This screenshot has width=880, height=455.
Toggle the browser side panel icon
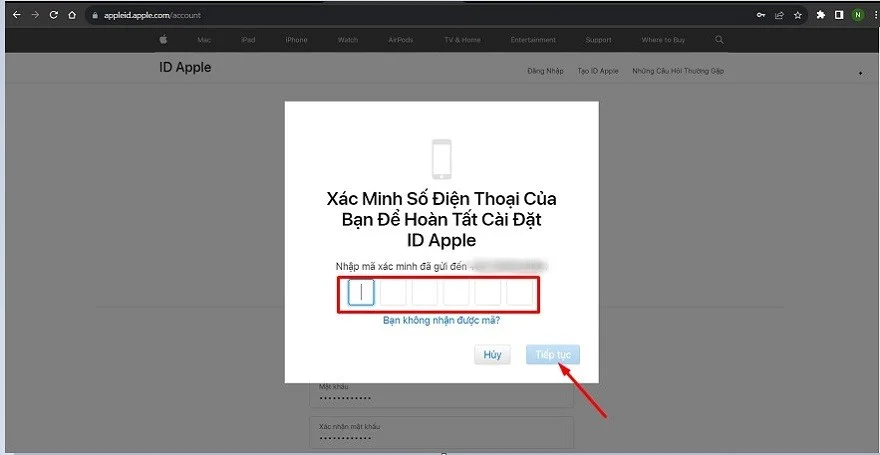[839, 15]
